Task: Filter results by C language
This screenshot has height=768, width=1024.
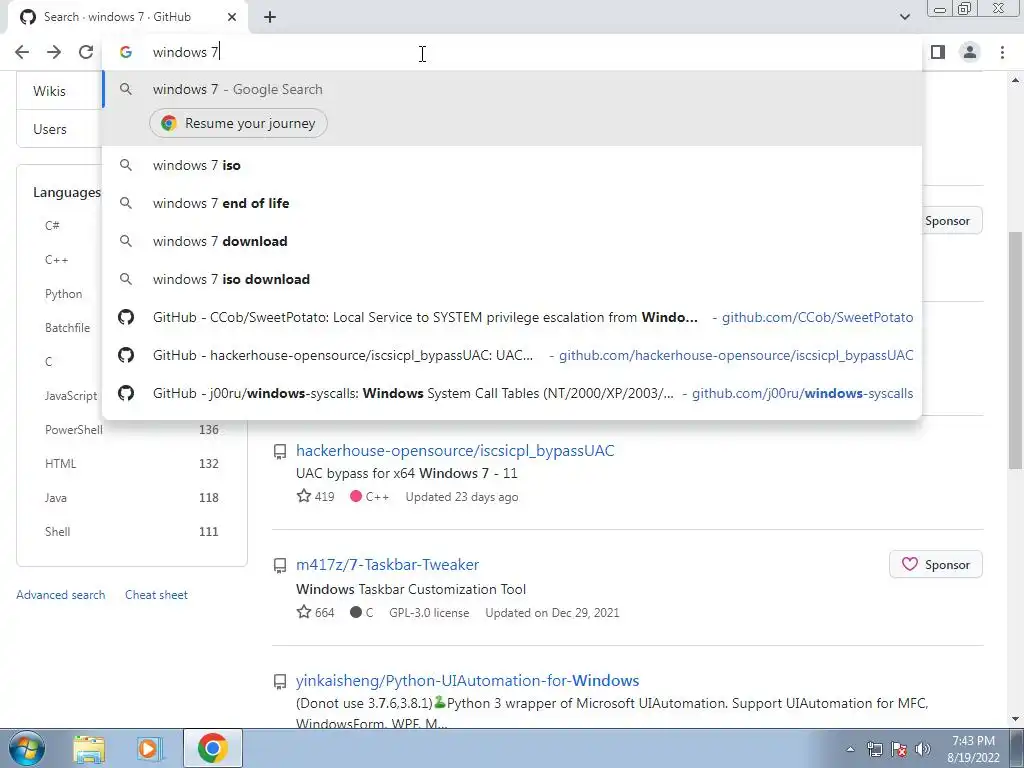Action: [48, 362]
